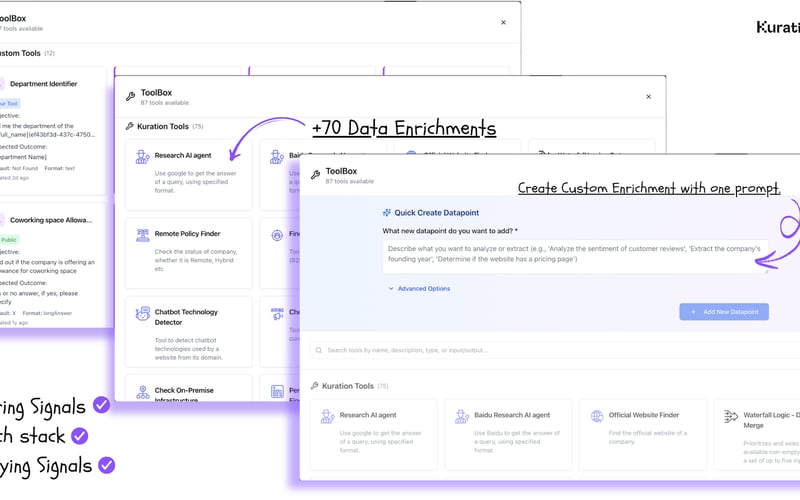Screen dimensions: 800x500
Task: Click 'What new datapoint do you want to add?' label
Action: click(x=450, y=231)
